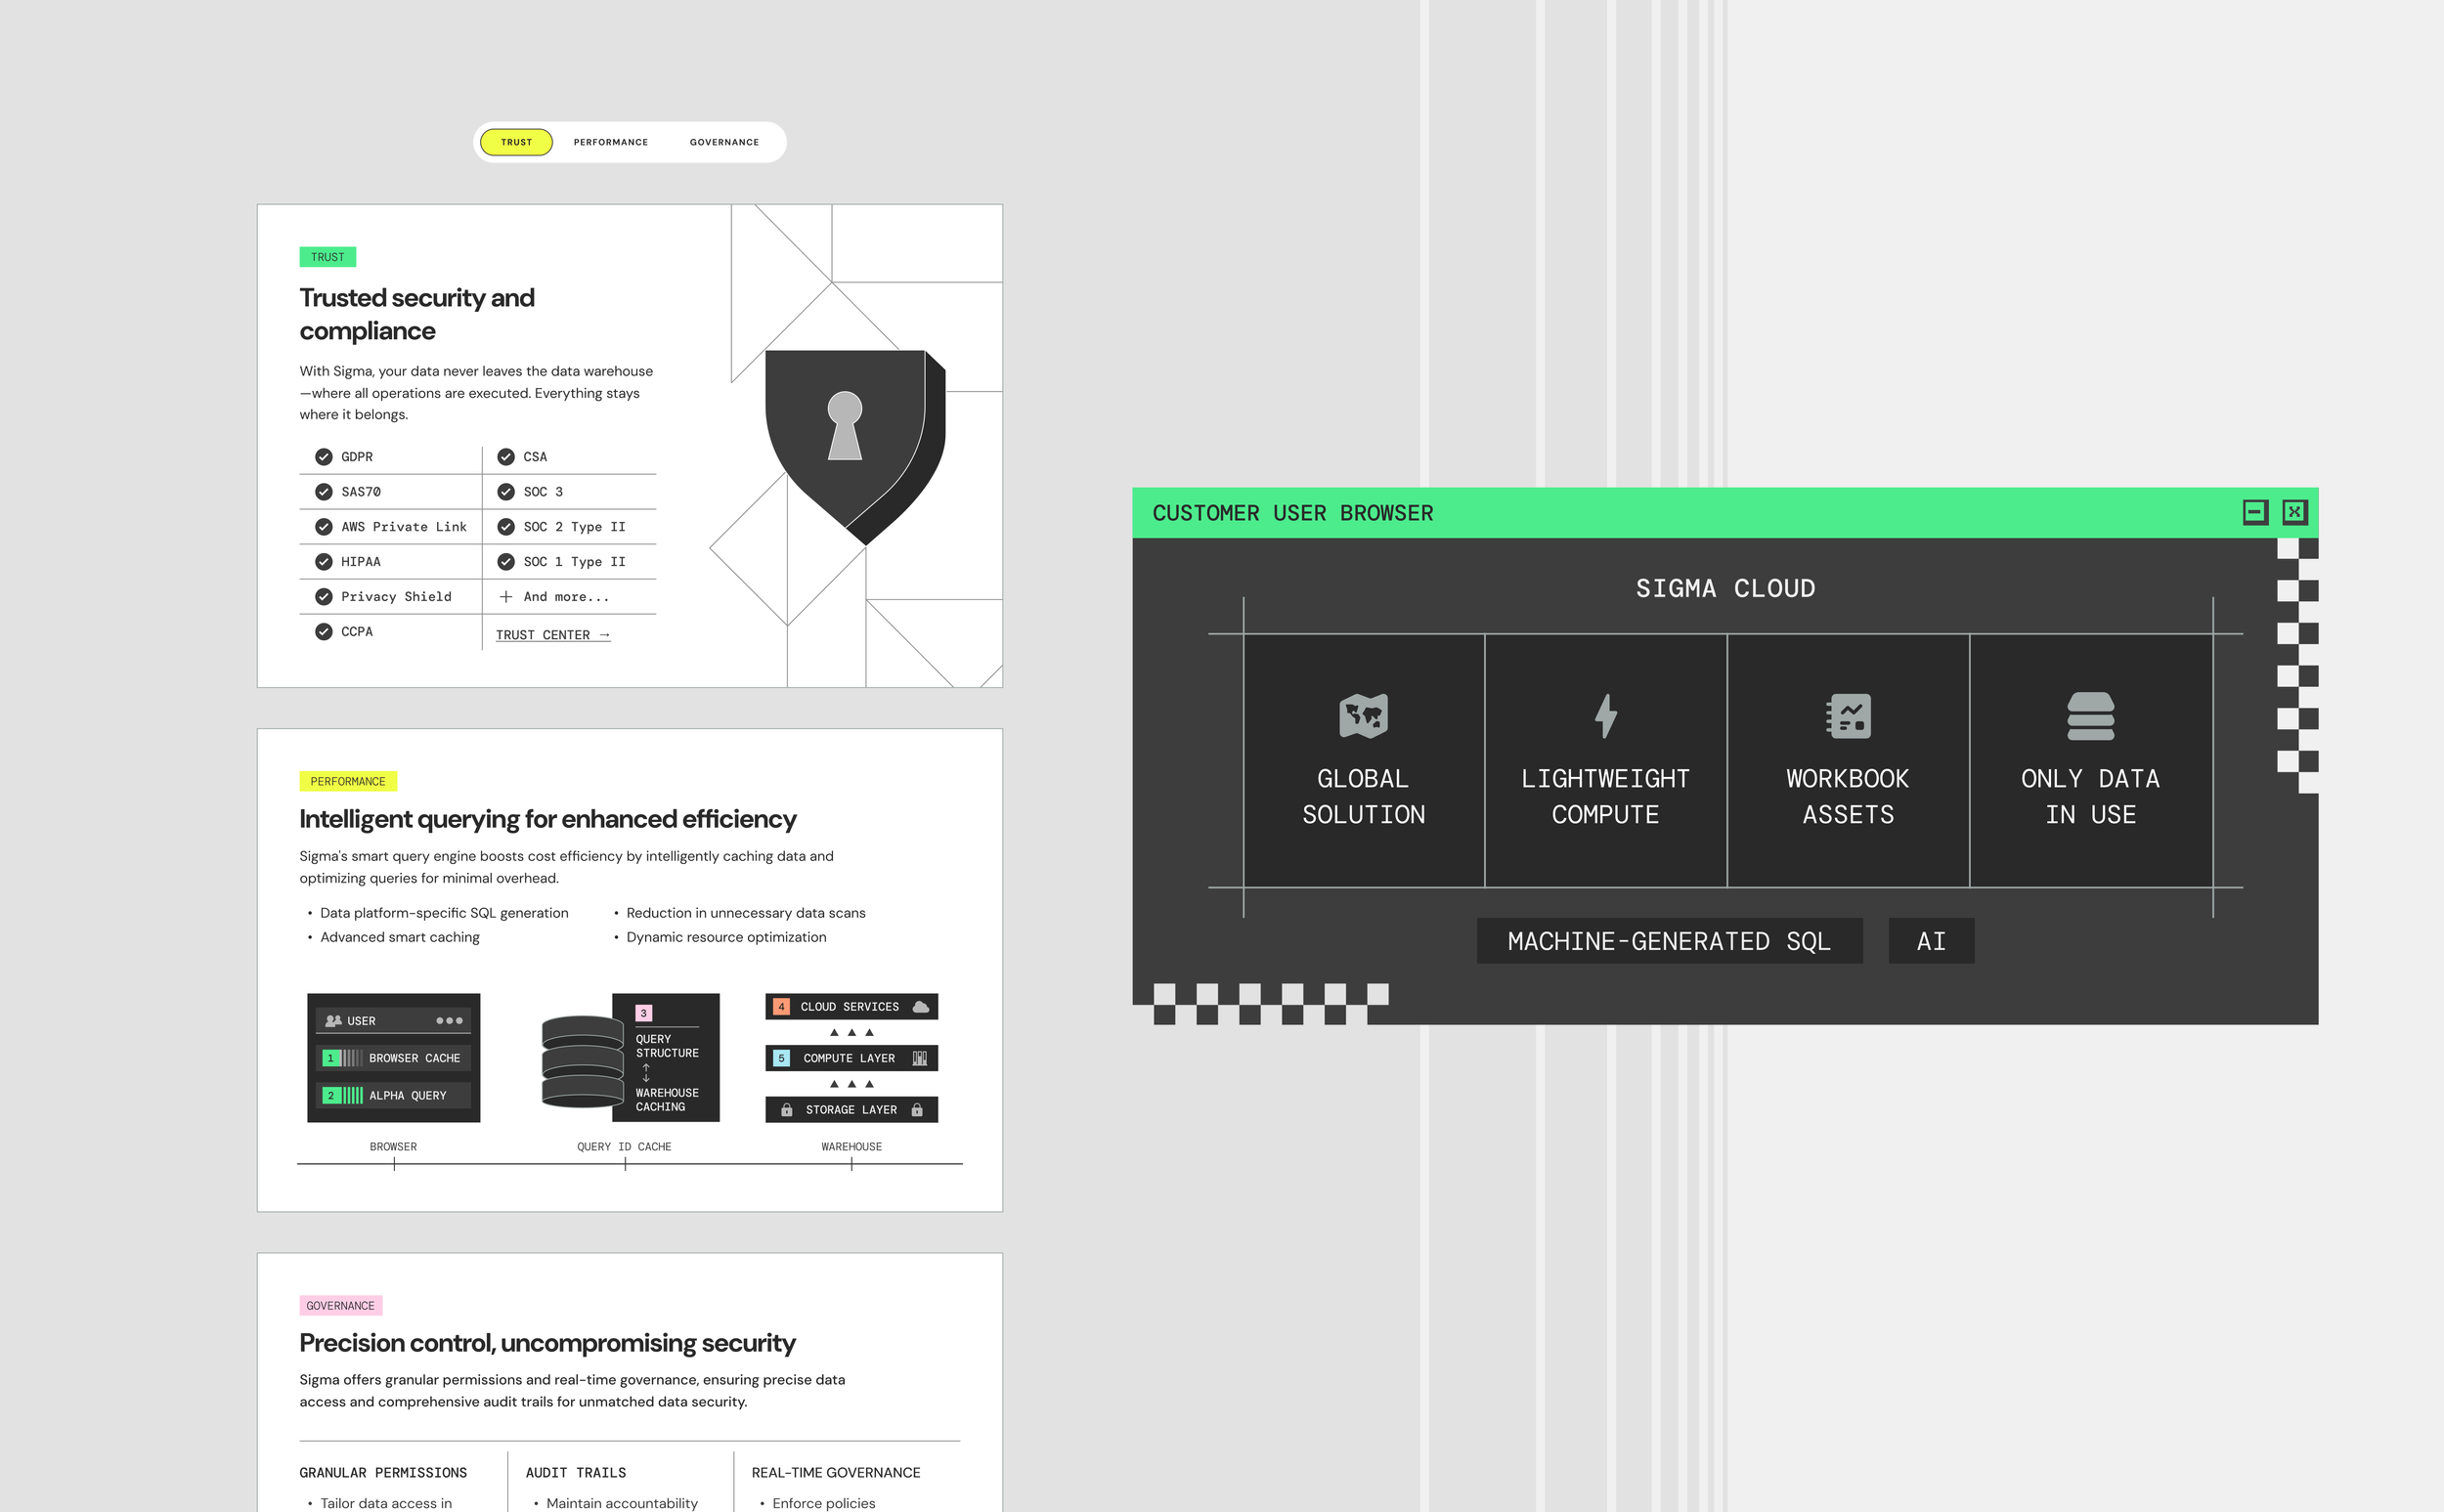Click the padlock icon in Storage Layer
This screenshot has width=2444, height=1512.
917,1110
